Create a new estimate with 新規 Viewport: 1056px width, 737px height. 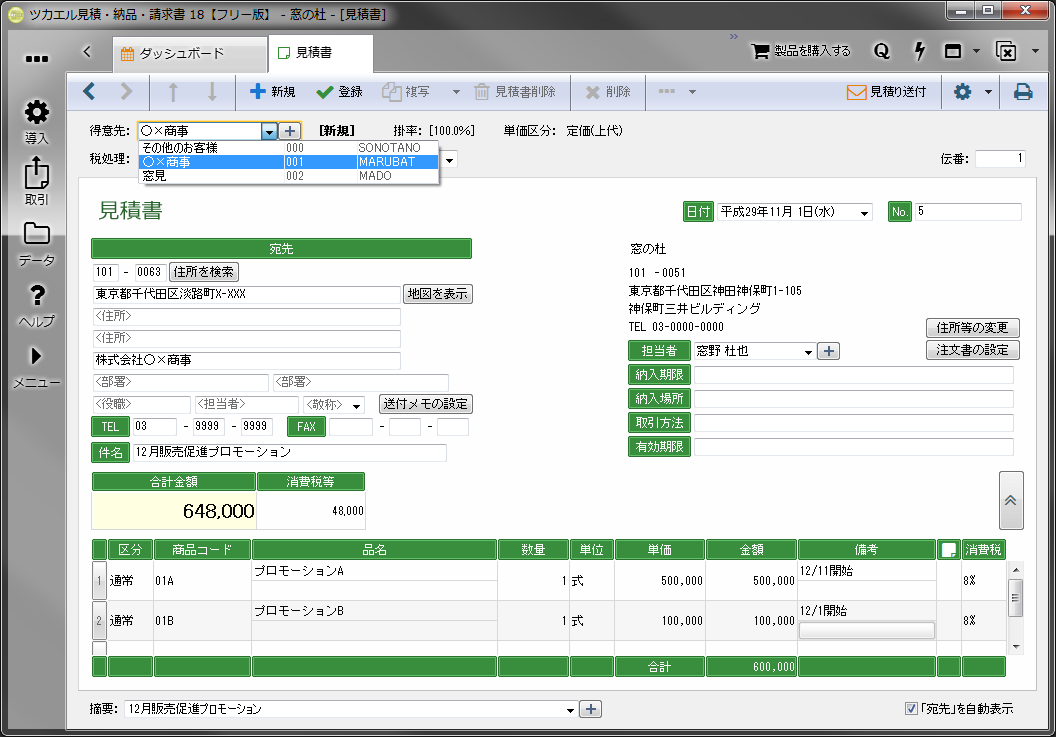(x=272, y=92)
